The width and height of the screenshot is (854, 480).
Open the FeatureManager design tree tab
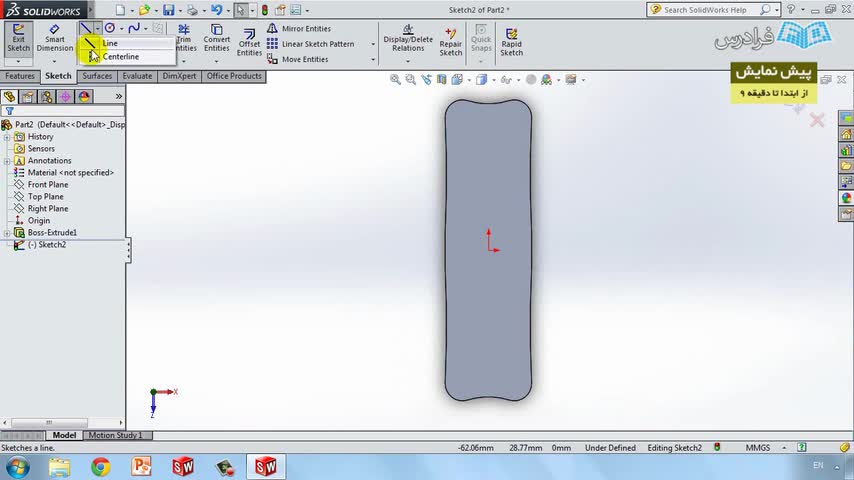coord(9,97)
